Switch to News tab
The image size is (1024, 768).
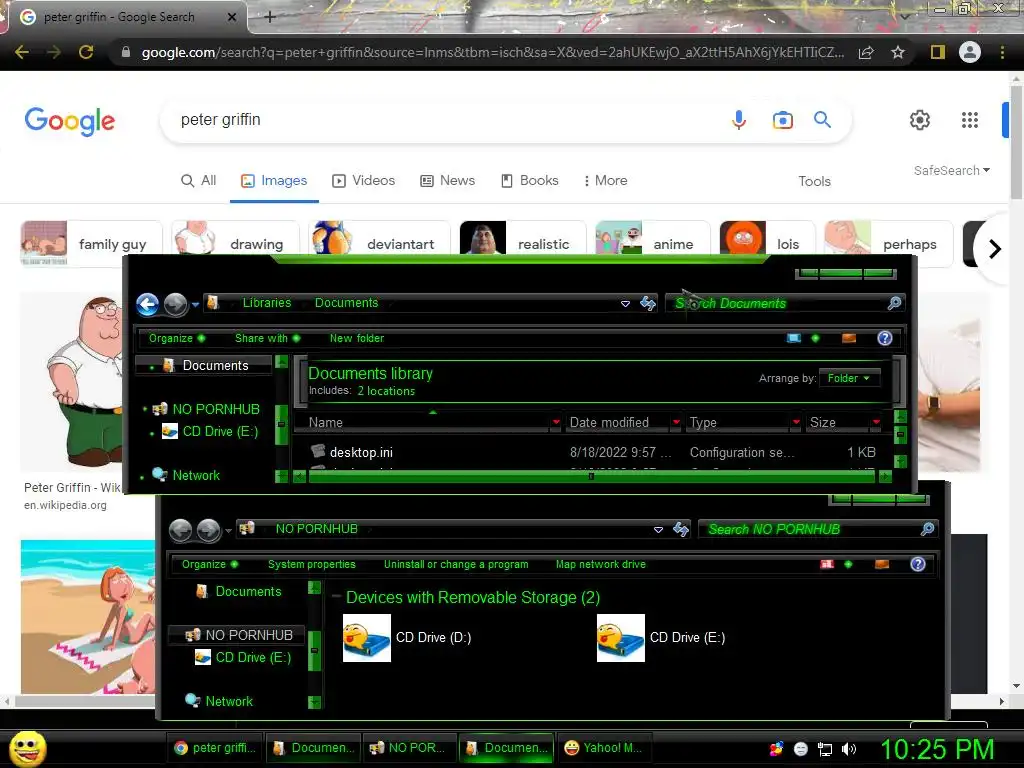pos(447,180)
